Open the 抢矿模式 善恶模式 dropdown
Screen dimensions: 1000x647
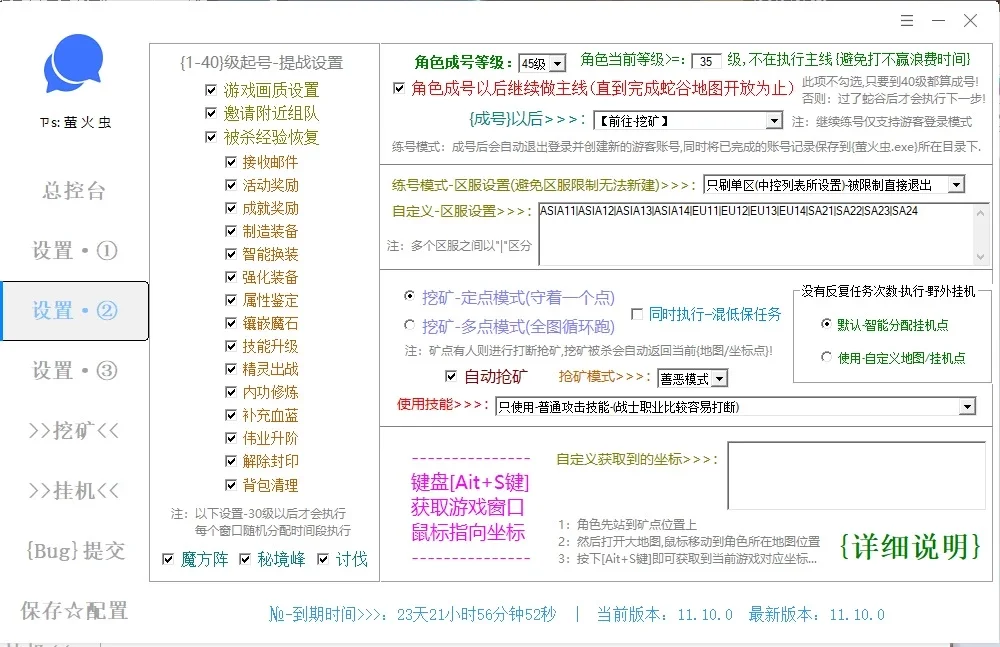pos(693,379)
